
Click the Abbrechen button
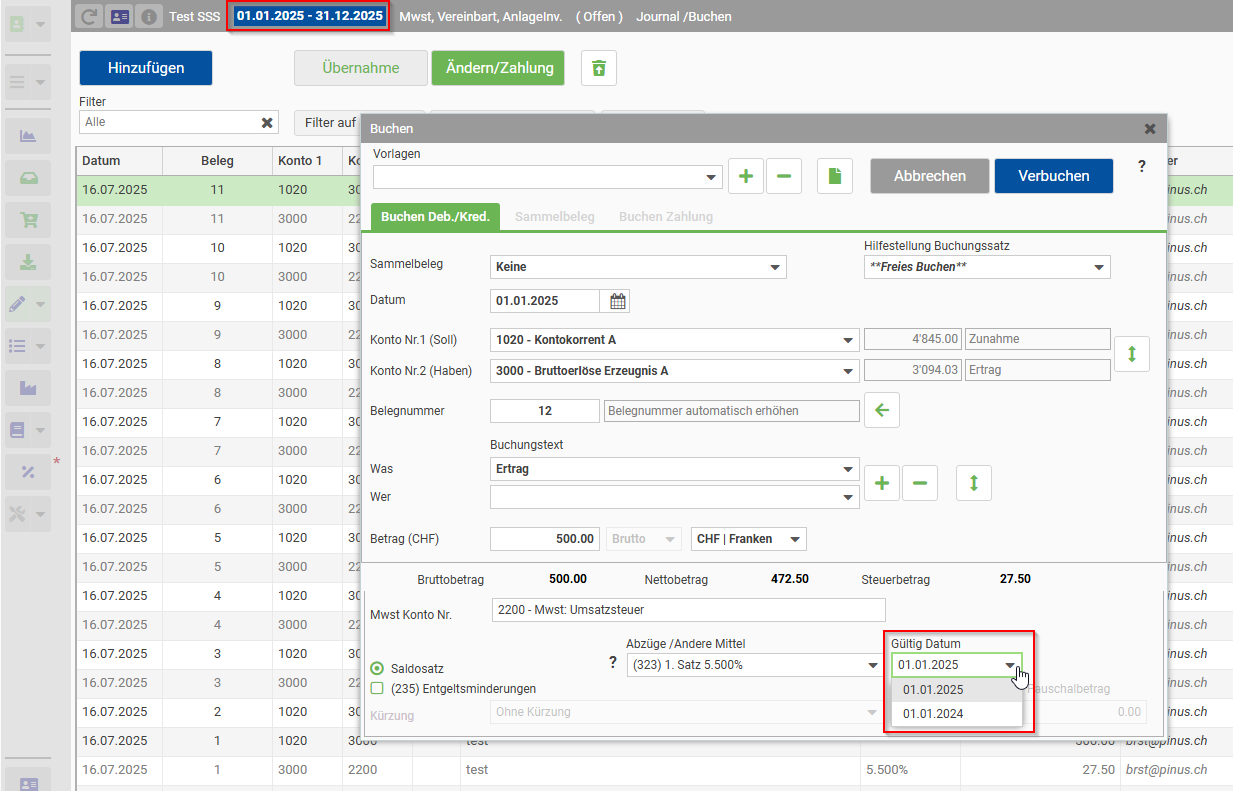tap(929, 176)
